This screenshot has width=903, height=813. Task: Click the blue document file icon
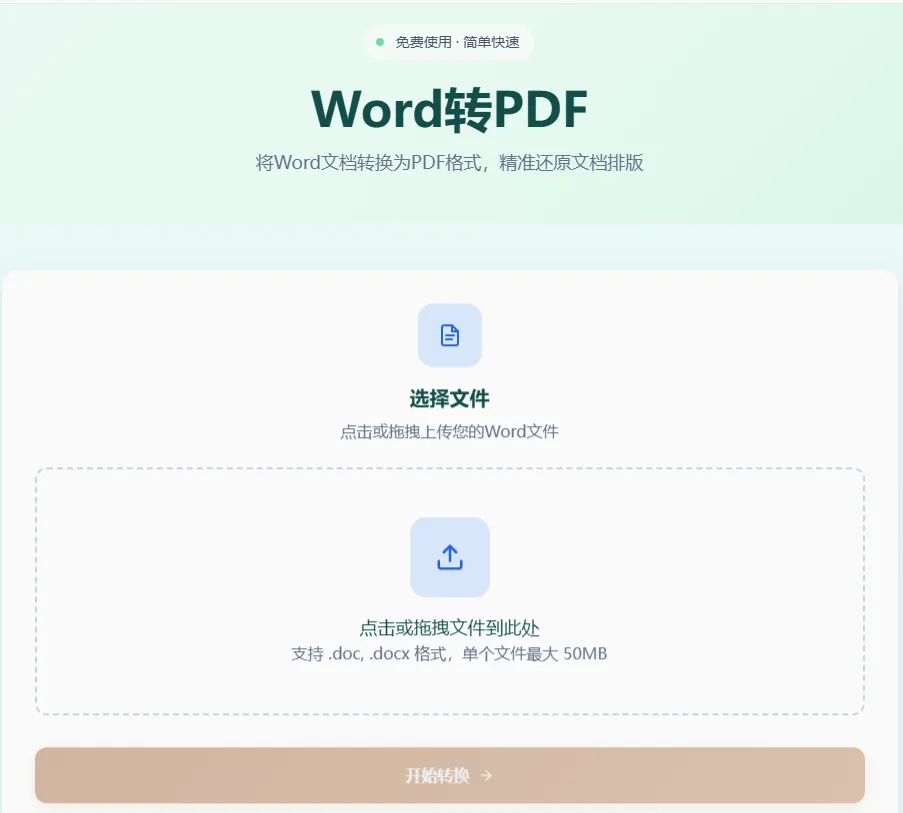(450, 335)
